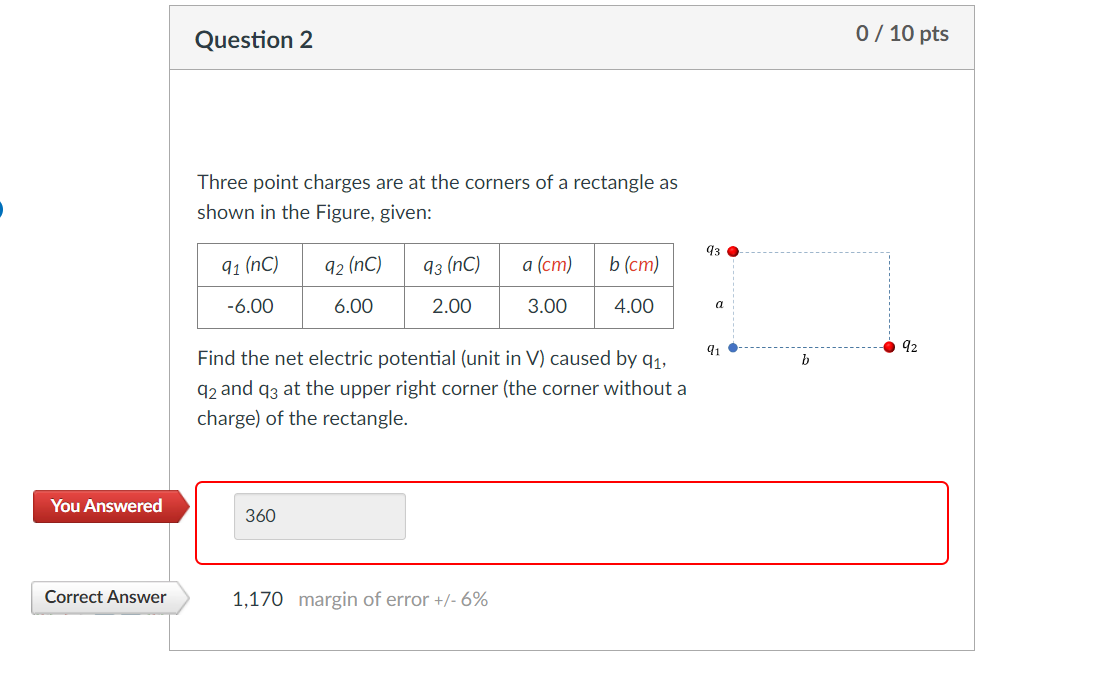Select the Question 2 heading
Screen dimensions: 1110x675
click(253, 40)
